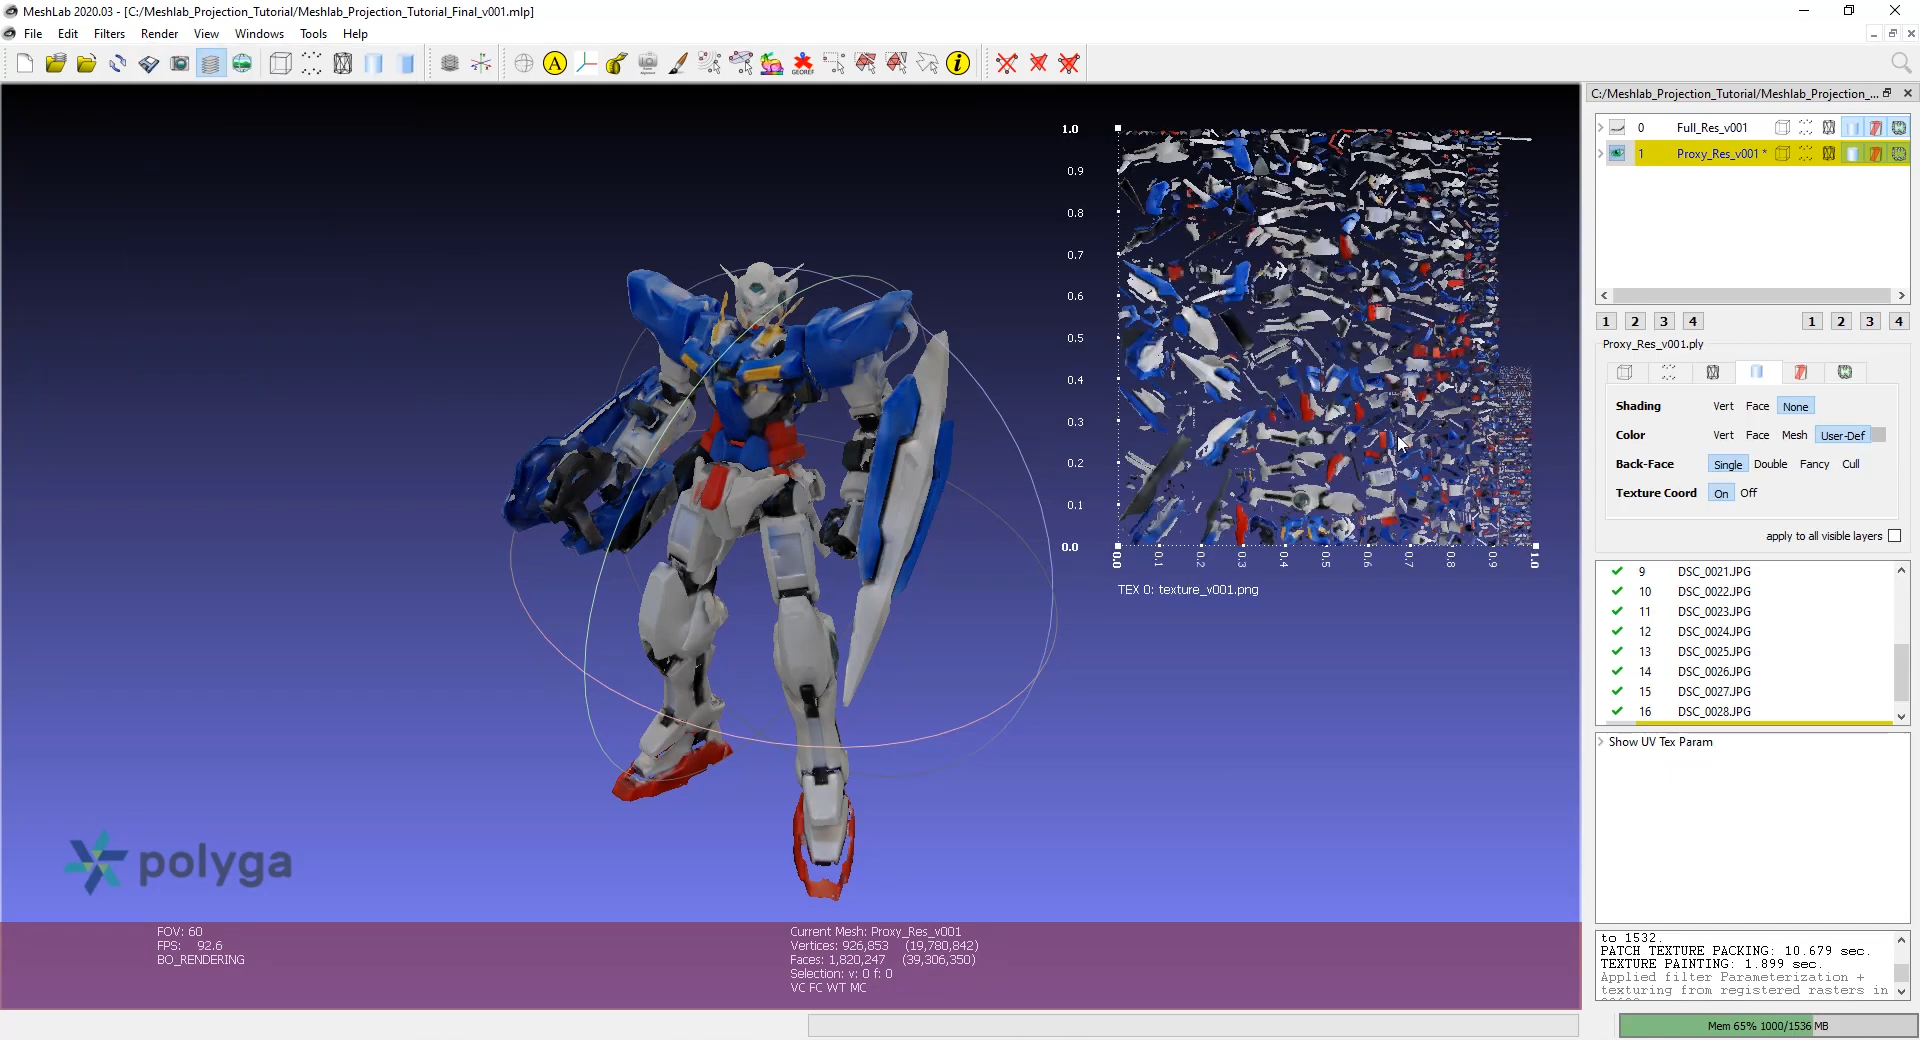
Task: Click the log panel scroll down arrow
Action: click(1901, 991)
